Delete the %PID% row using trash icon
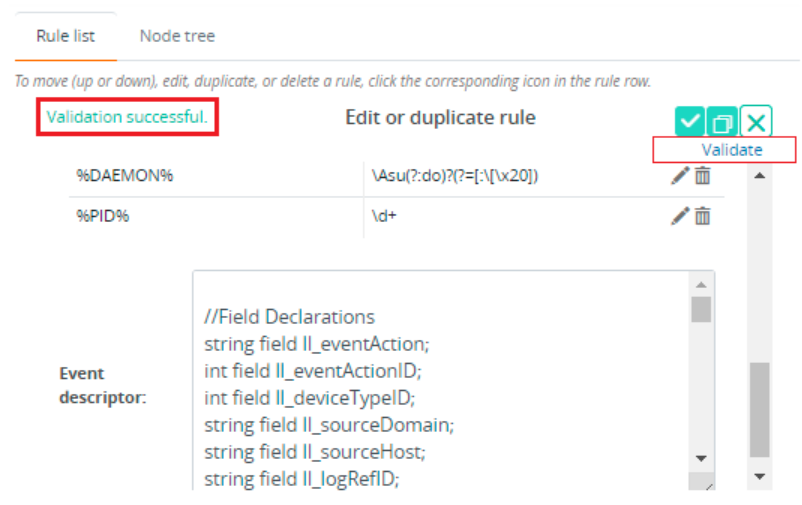The width and height of the screenshot is (802, 505). coord(703,215)
